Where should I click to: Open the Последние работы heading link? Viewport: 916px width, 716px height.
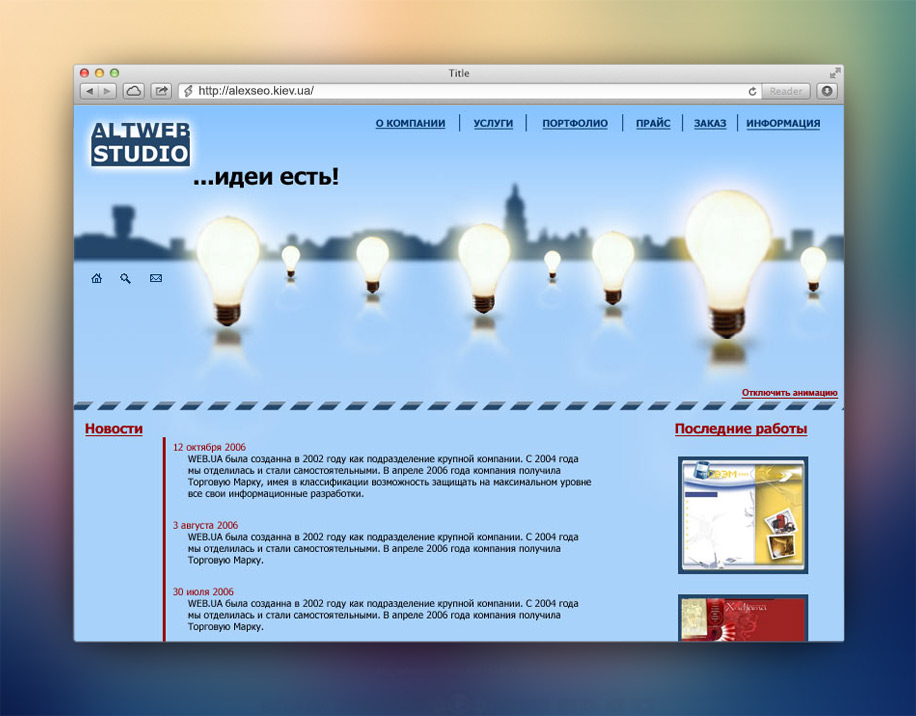pos(741,429)
